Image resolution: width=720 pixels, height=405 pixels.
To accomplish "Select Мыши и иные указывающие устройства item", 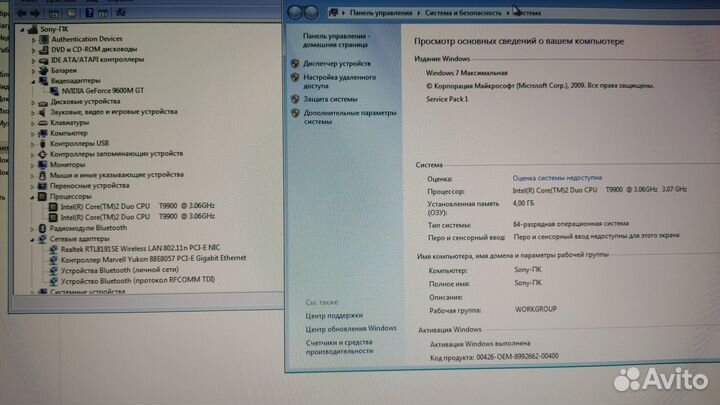I will click(117, 175).
